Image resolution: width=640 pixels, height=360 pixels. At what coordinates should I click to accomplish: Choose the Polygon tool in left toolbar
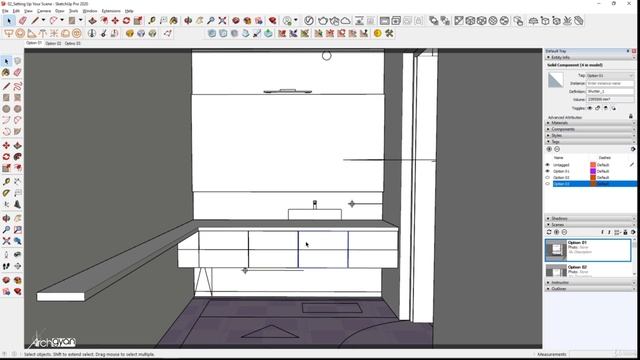tap(18, 109)
